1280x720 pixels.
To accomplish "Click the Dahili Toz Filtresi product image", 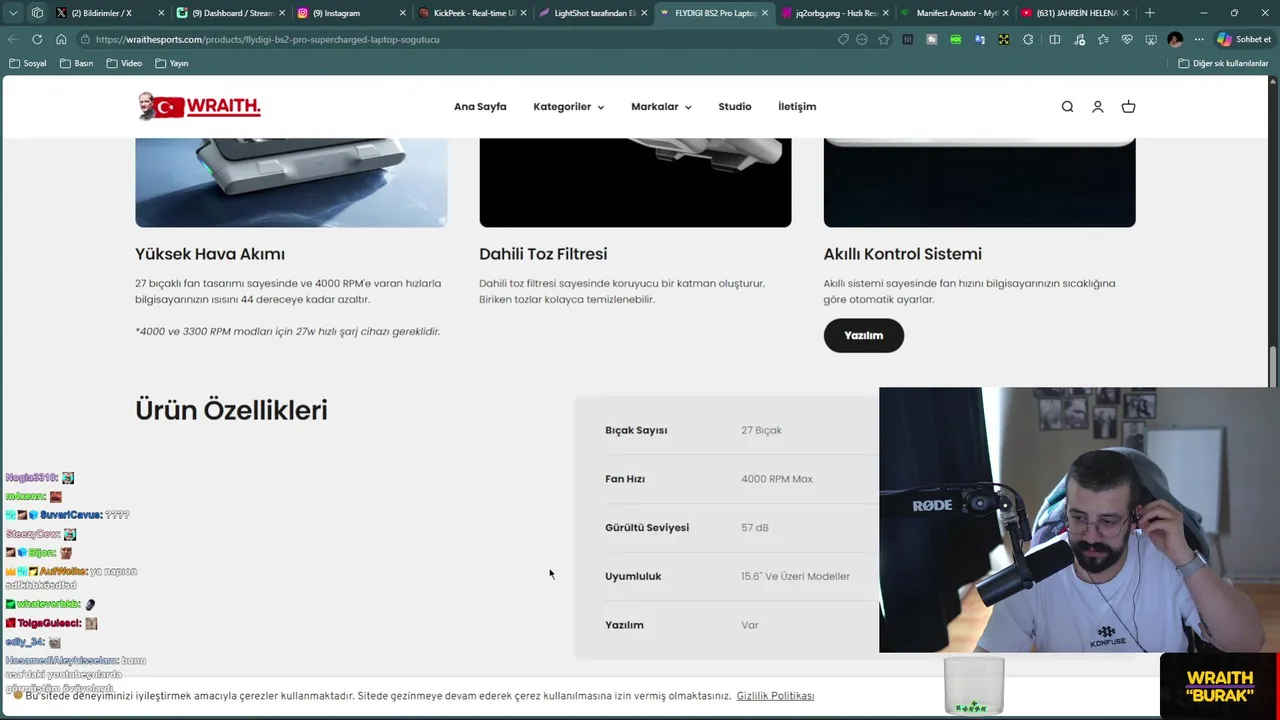I will [x=635, y=183].
